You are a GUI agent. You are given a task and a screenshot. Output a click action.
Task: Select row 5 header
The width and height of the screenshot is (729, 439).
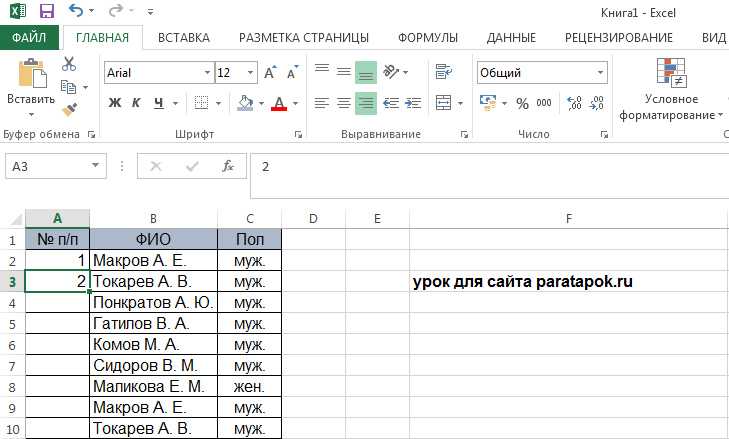coord(12,324)
